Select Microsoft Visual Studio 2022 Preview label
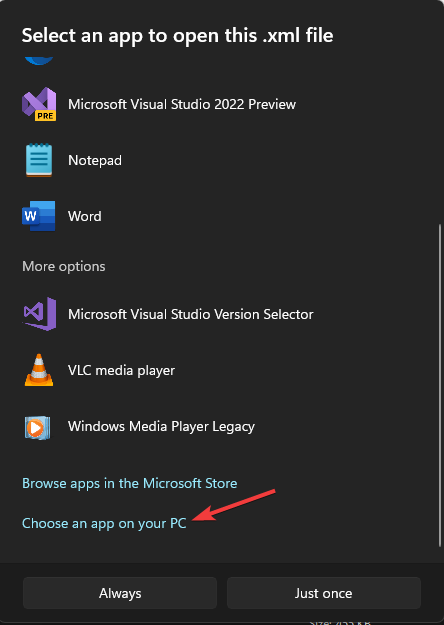Screen dimensions: 444x625 182,104
